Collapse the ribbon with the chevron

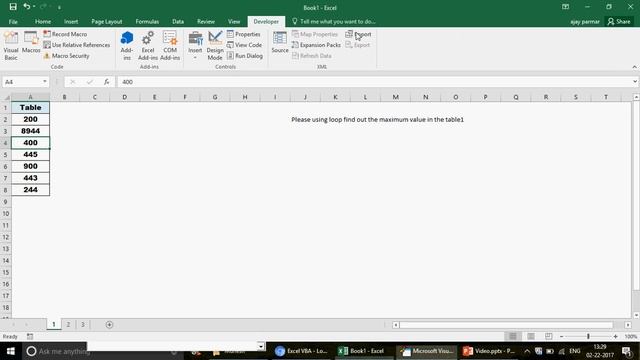tap(634, 67)
